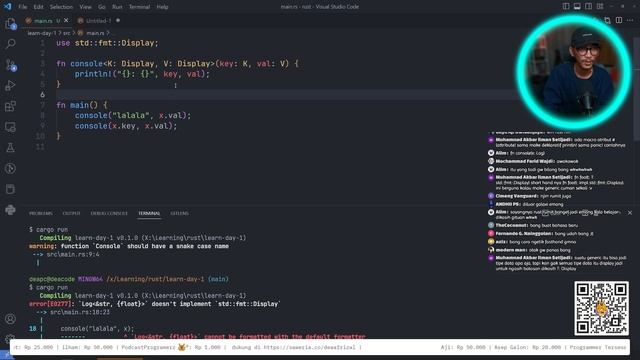Switch to the Terminal panel tab
The height and width of the screenshot is (360, 640).
point(149,213)
